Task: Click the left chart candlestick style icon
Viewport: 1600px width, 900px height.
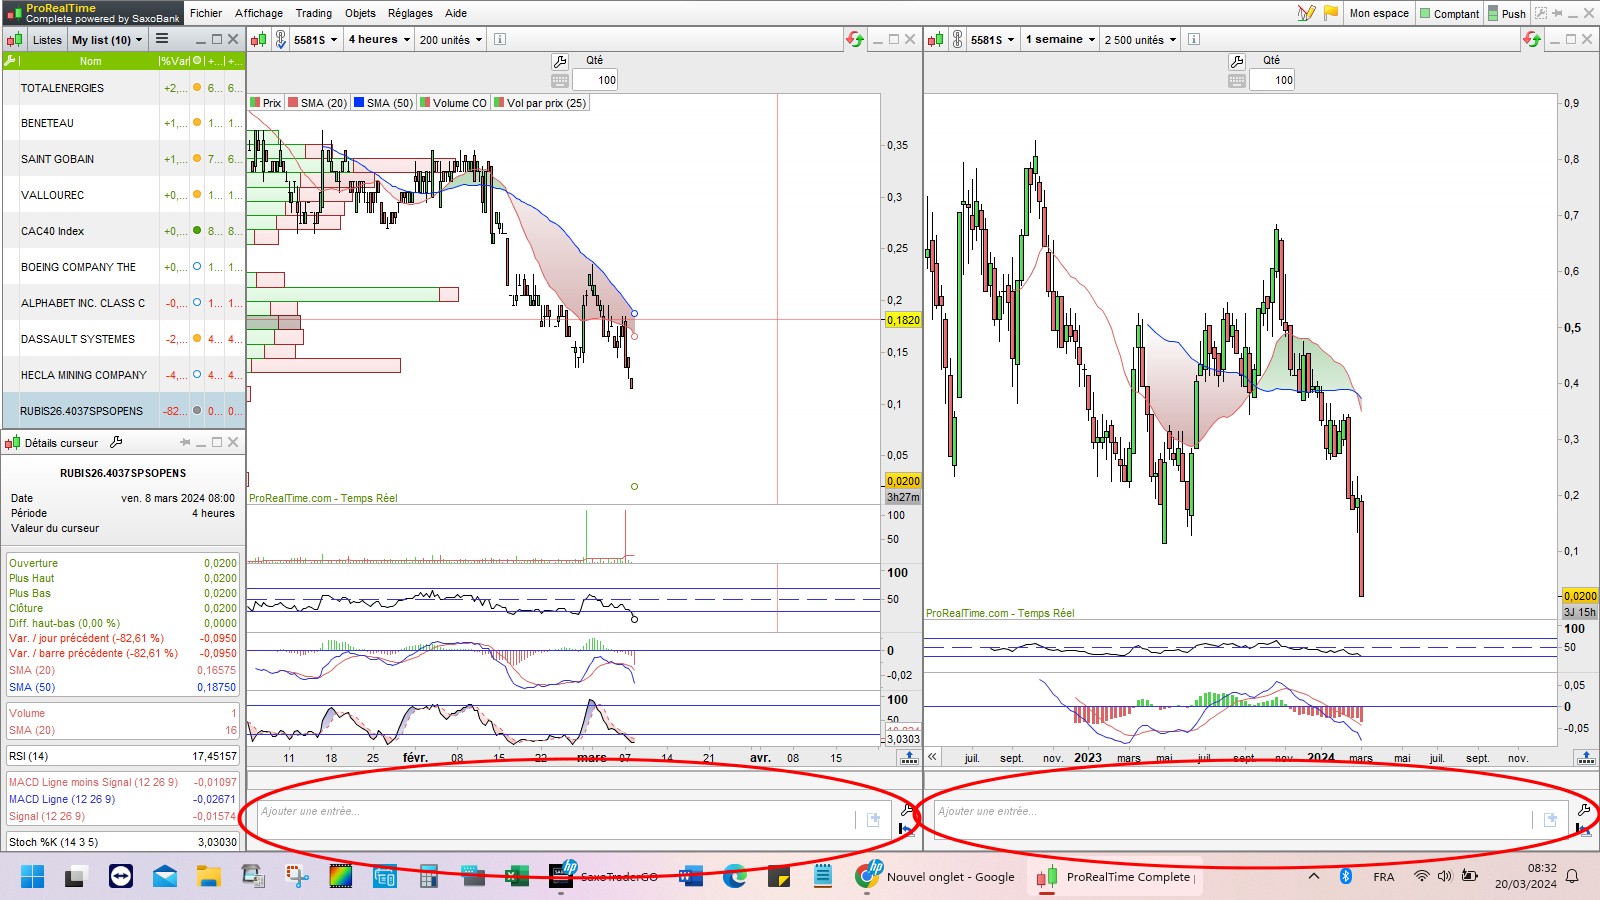Action: point(258,40)
